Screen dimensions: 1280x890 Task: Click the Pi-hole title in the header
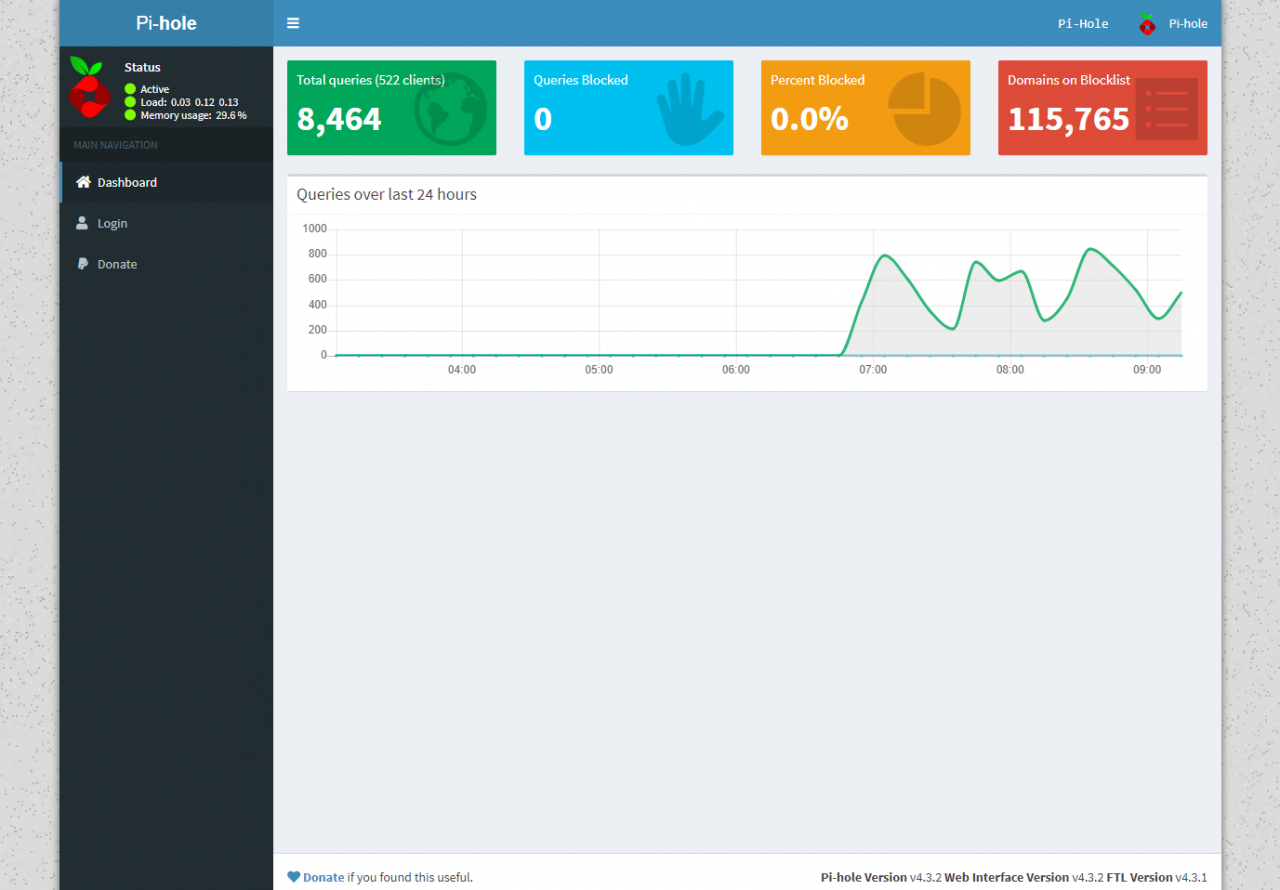coord(166,23)
